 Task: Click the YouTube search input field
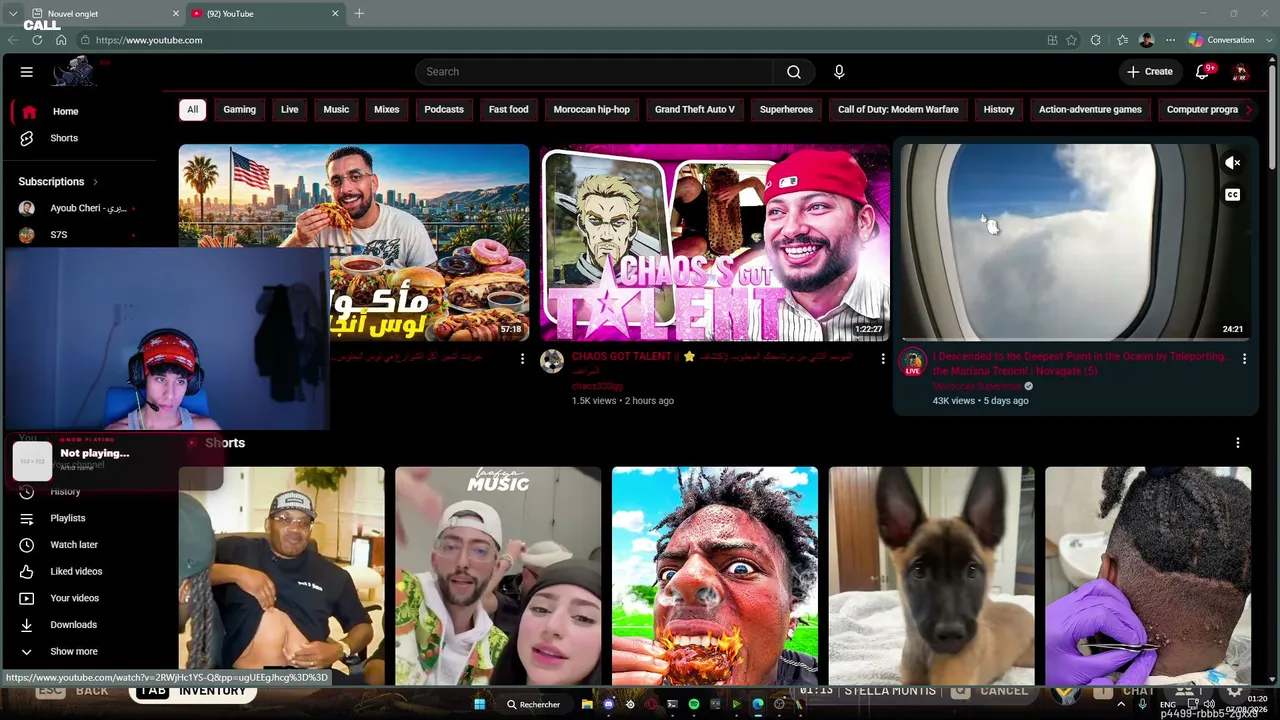coord(594,72)
